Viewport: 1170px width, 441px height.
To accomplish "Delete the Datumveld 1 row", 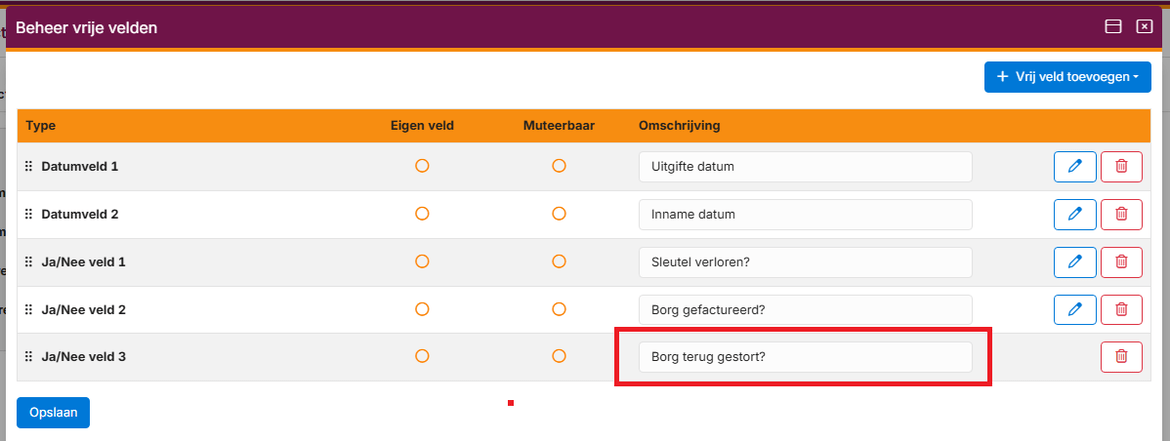I will click(1121, 166).
